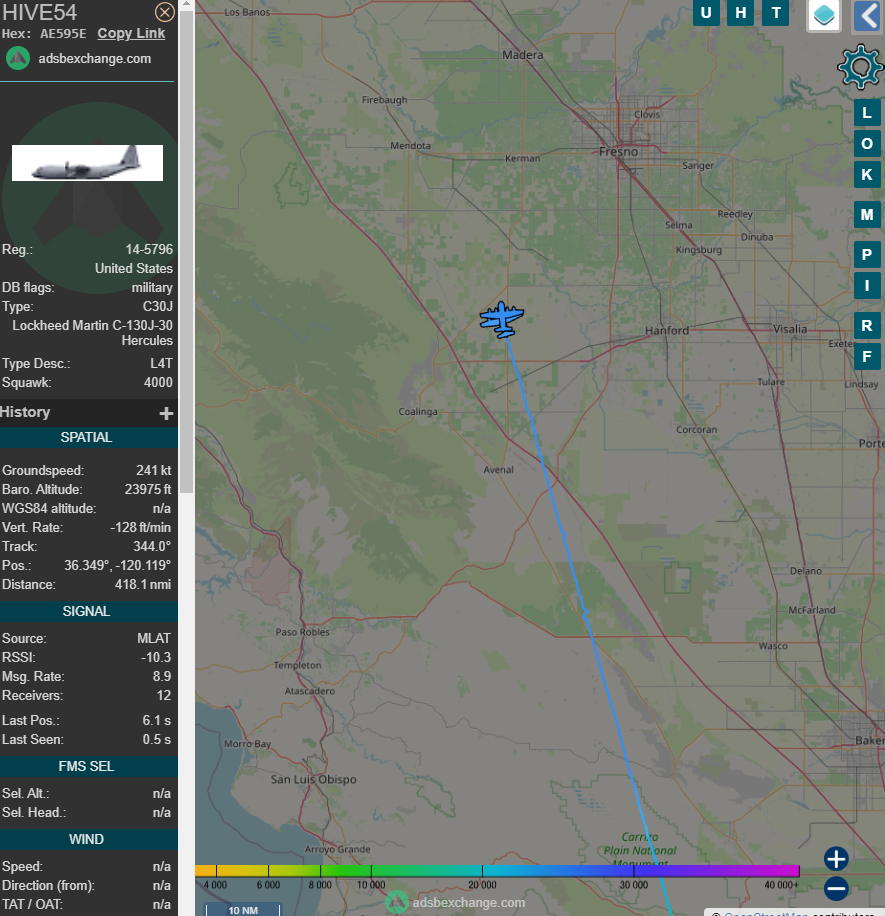Screen dimensions: 885x916
Task: Click the SIGNAL section header
Action: click(x=86, y=612)
